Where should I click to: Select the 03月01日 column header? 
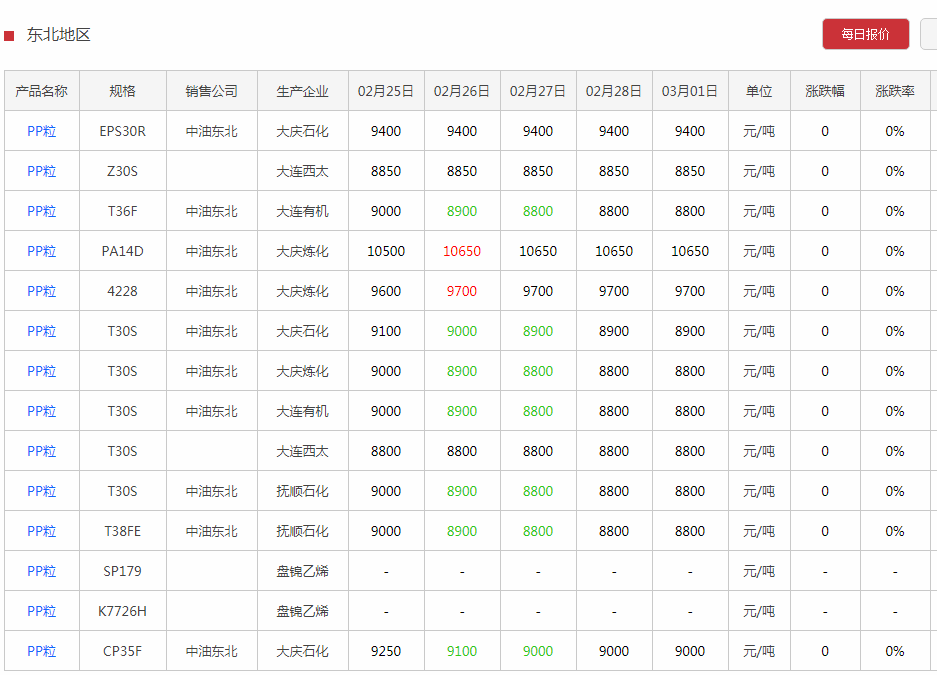tap(690, 91)
